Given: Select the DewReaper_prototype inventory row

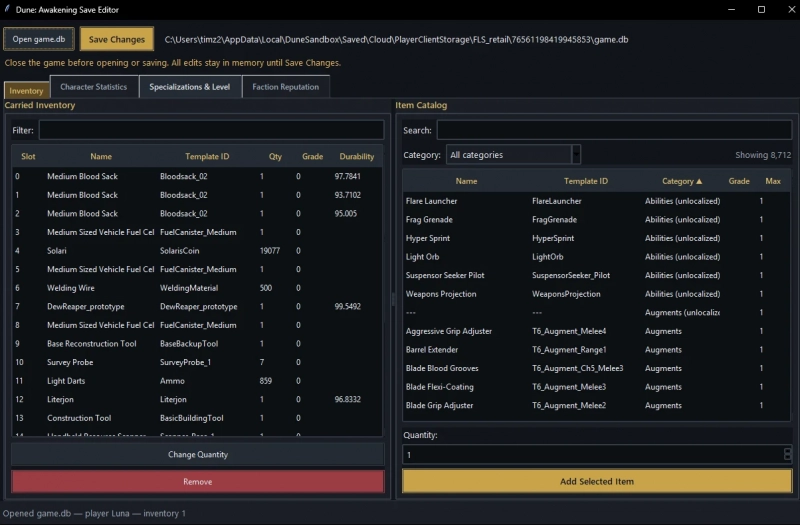Looking at the screenshot, I should tap(197, 307).
